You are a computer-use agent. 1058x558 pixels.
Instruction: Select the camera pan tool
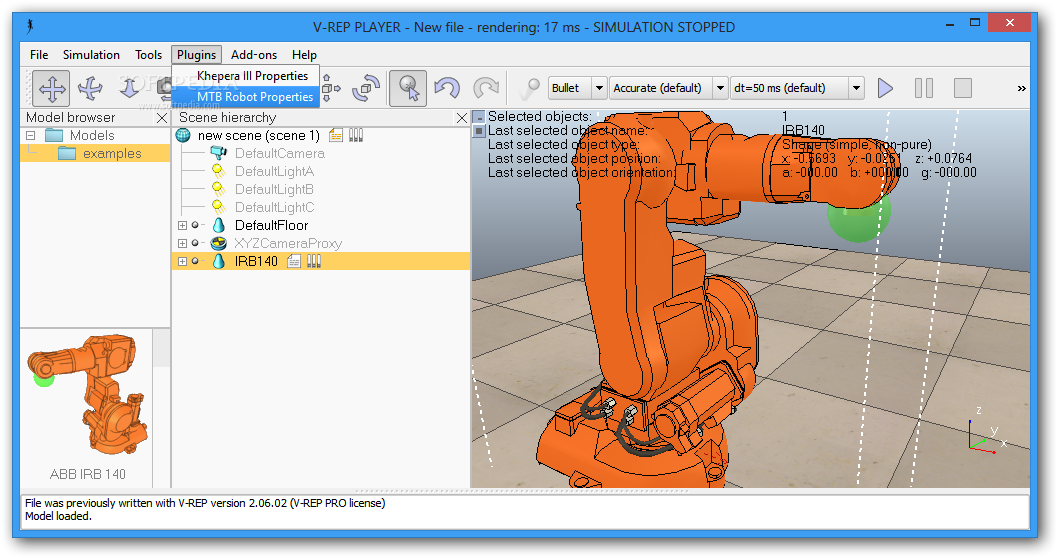pyautogui.click(x=52, y=88)
